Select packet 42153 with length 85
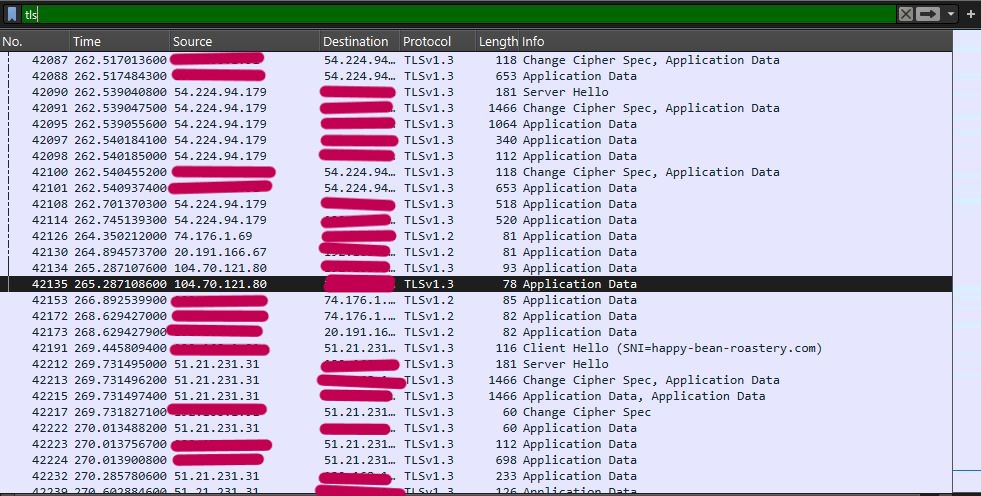Image resolution: width=981 pixels, height=496 pixels. click(476, 300)
